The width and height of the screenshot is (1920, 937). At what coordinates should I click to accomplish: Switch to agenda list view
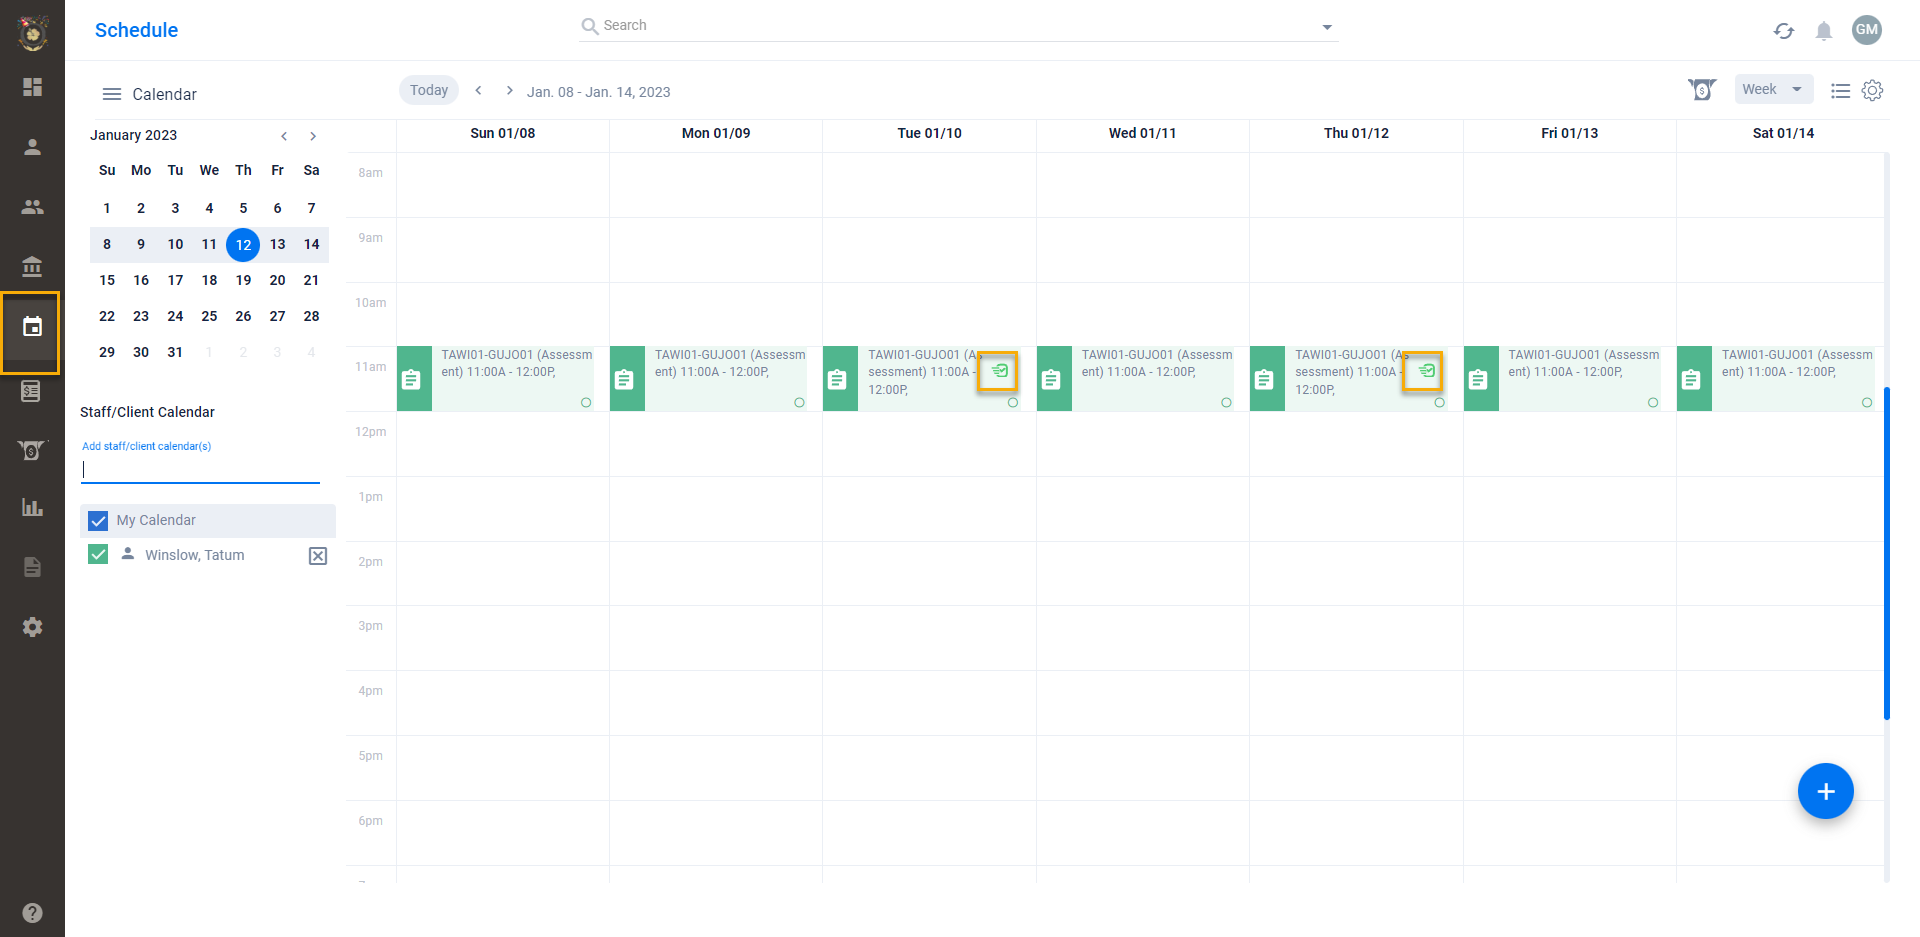pos(1840,90)
